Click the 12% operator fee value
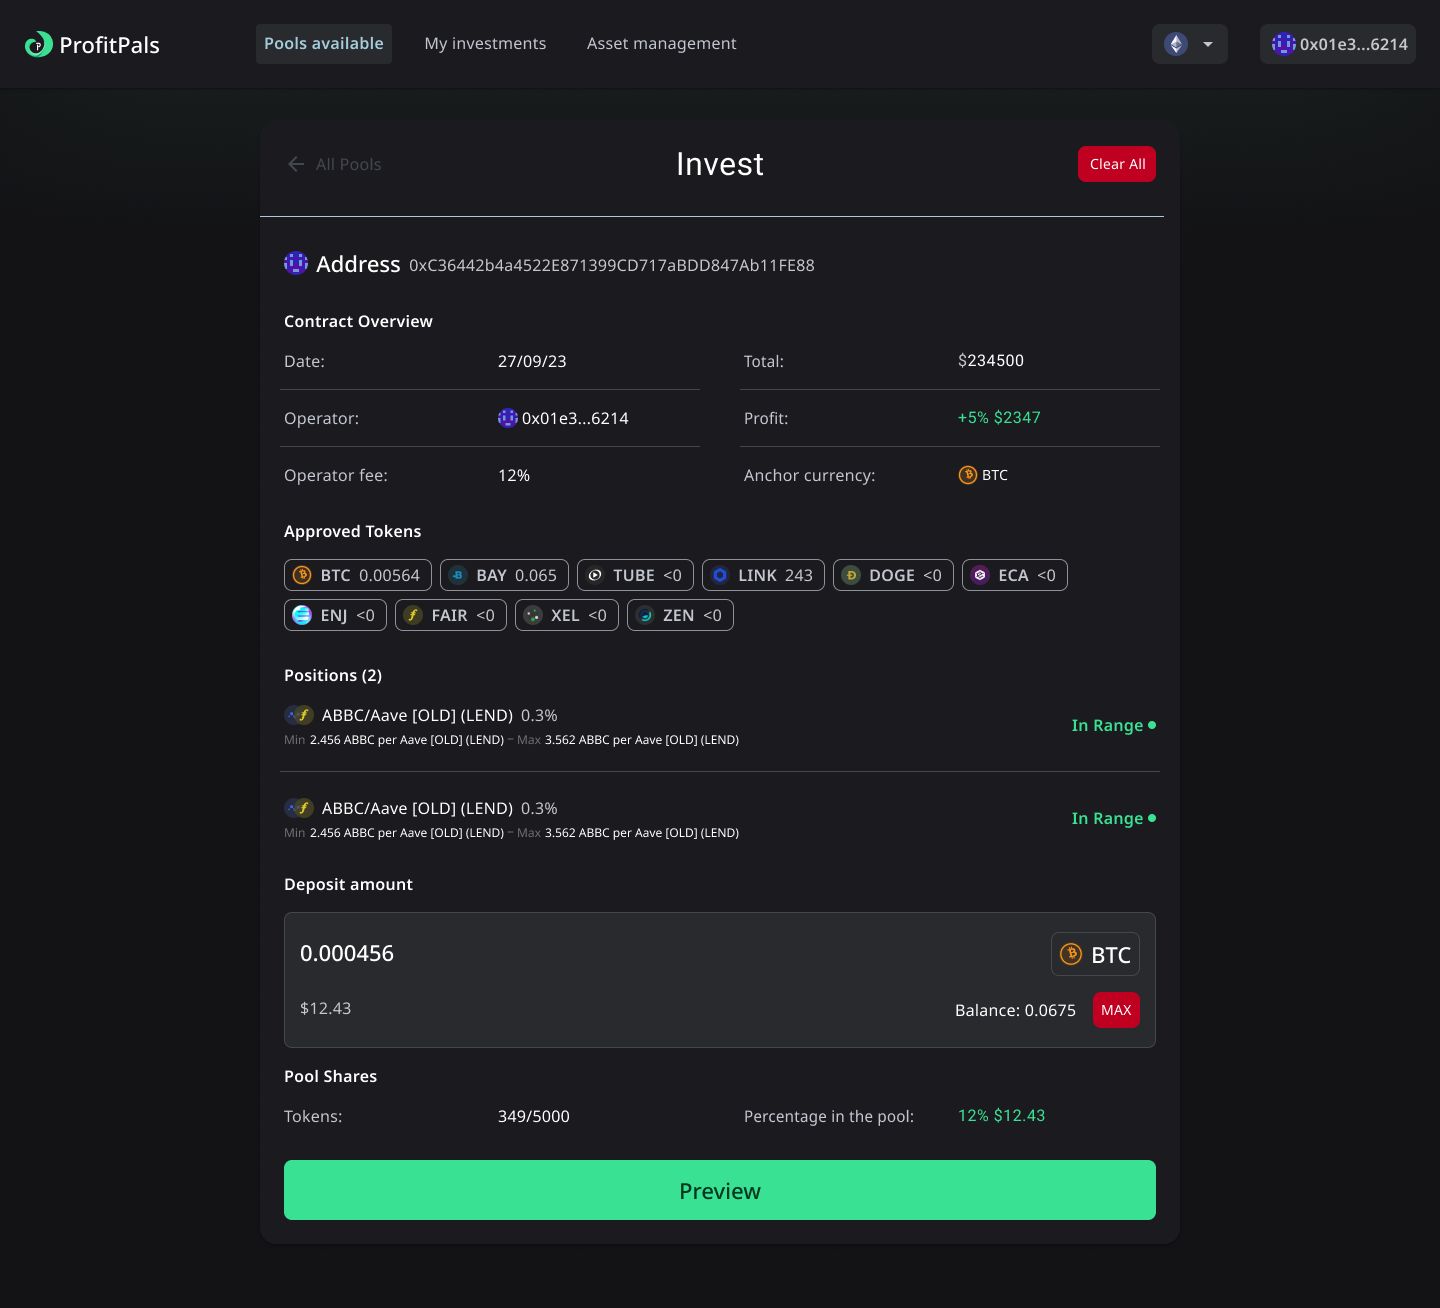The image size is (1440, 1308). point(514,475)
